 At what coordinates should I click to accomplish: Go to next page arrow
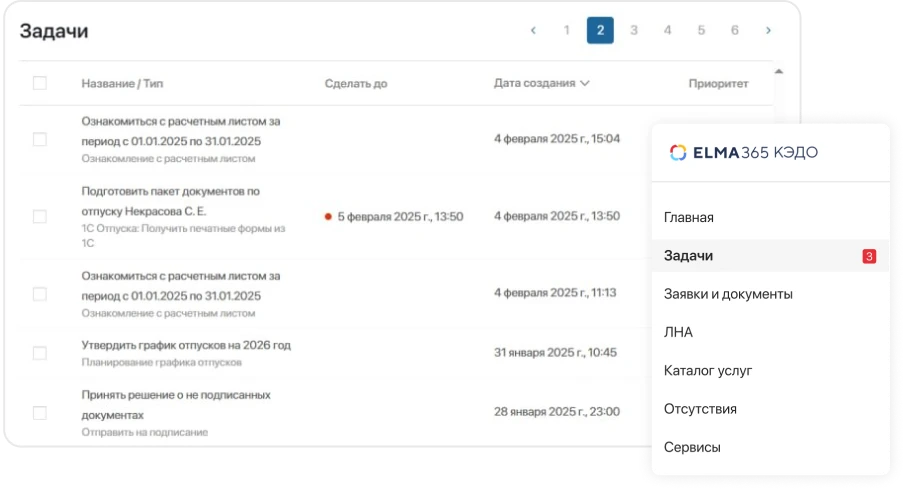pos(768,30)
